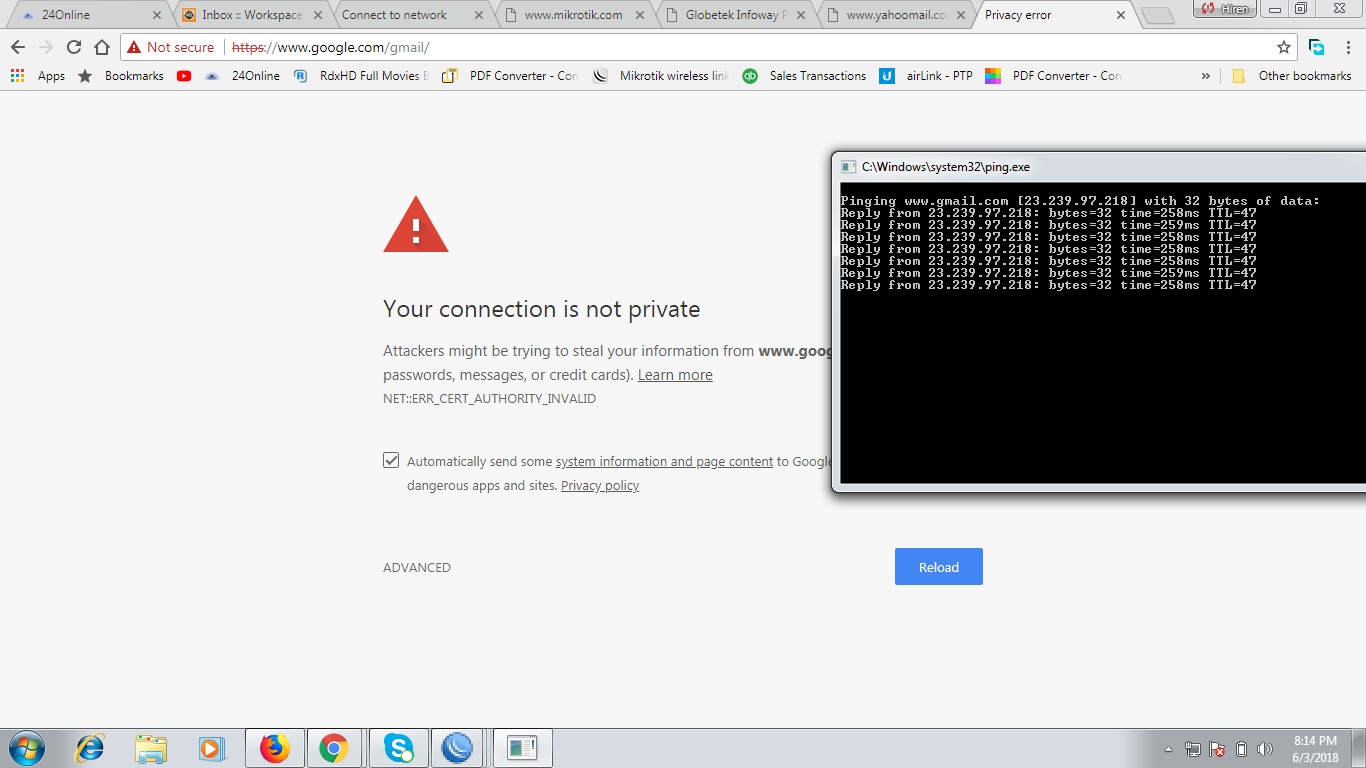Screen dimensions: 1366x768
Task: Open the Mikrotik wireless link bookmark
Action: pos(661,76)
